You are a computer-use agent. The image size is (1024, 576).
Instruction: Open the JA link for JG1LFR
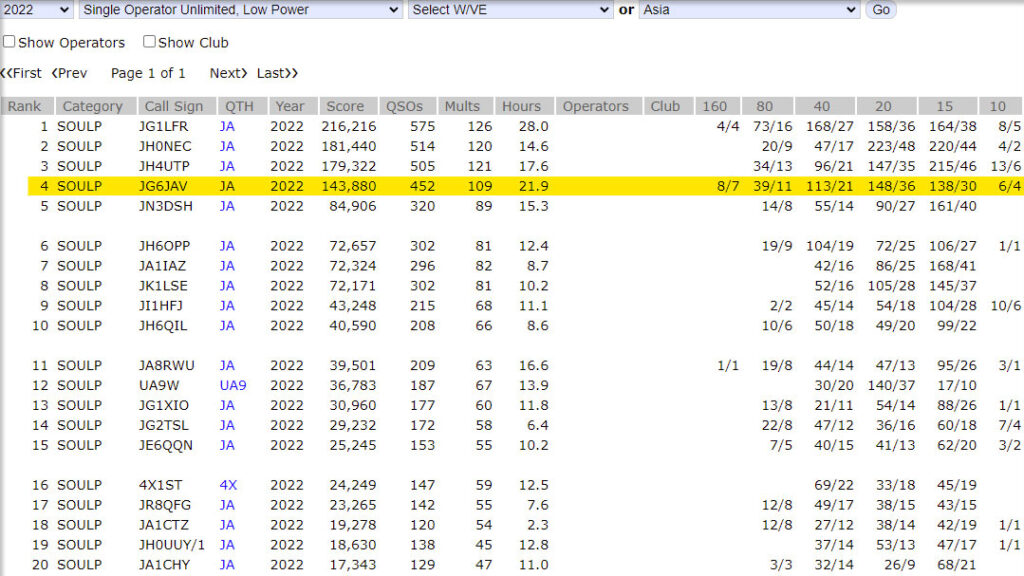coord(227,126)
